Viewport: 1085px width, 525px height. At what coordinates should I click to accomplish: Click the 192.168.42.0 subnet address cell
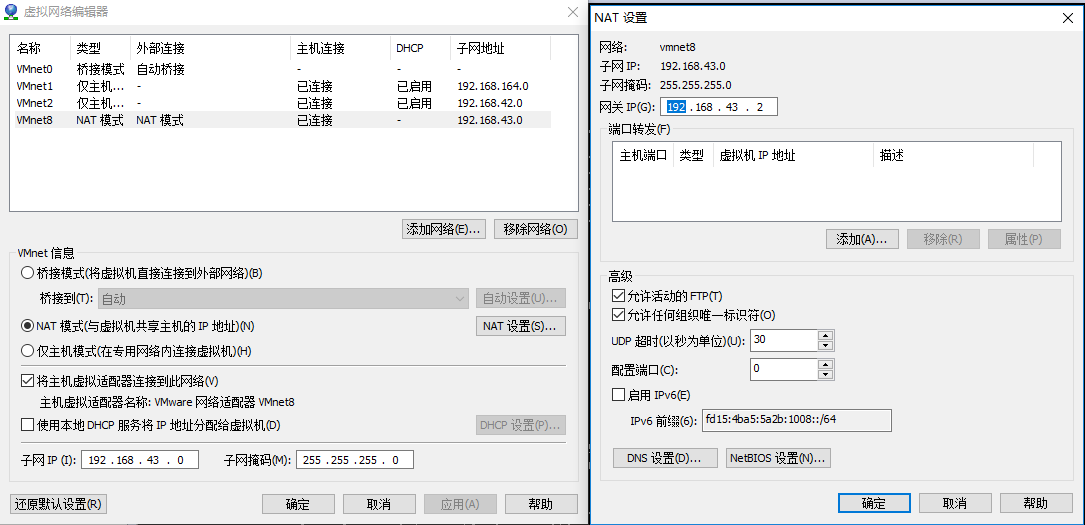(x=490, y=103)
